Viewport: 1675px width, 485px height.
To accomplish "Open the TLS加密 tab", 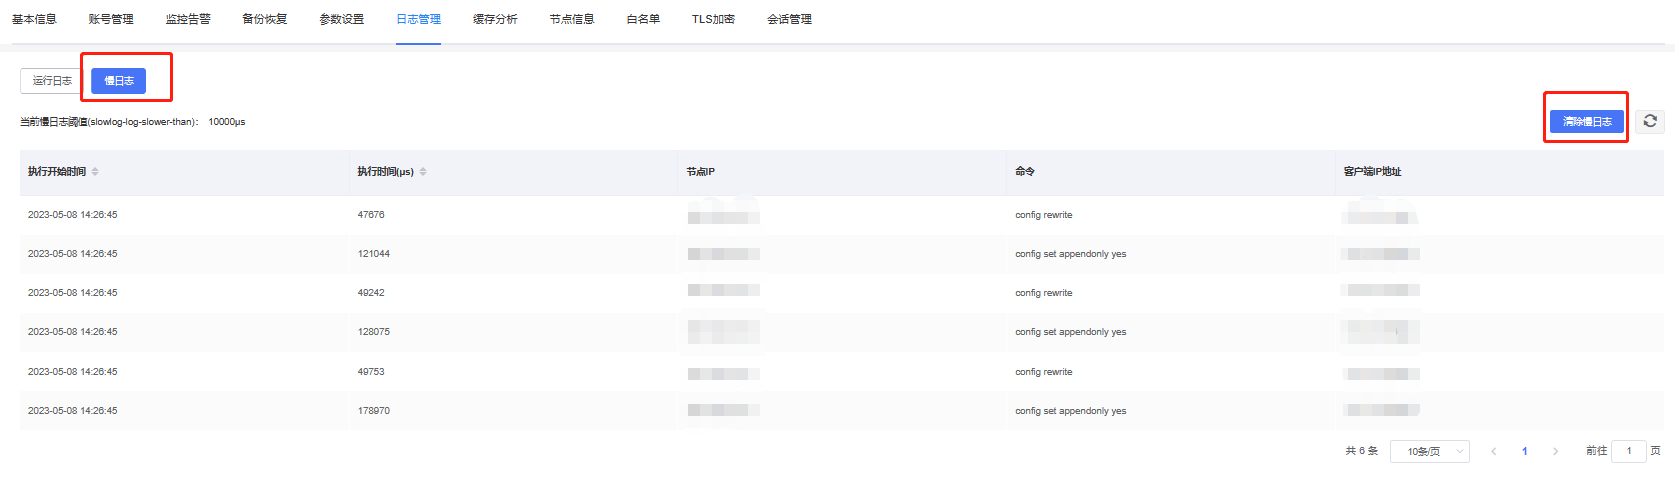I will pyautogui.click(x=713, y=19).
